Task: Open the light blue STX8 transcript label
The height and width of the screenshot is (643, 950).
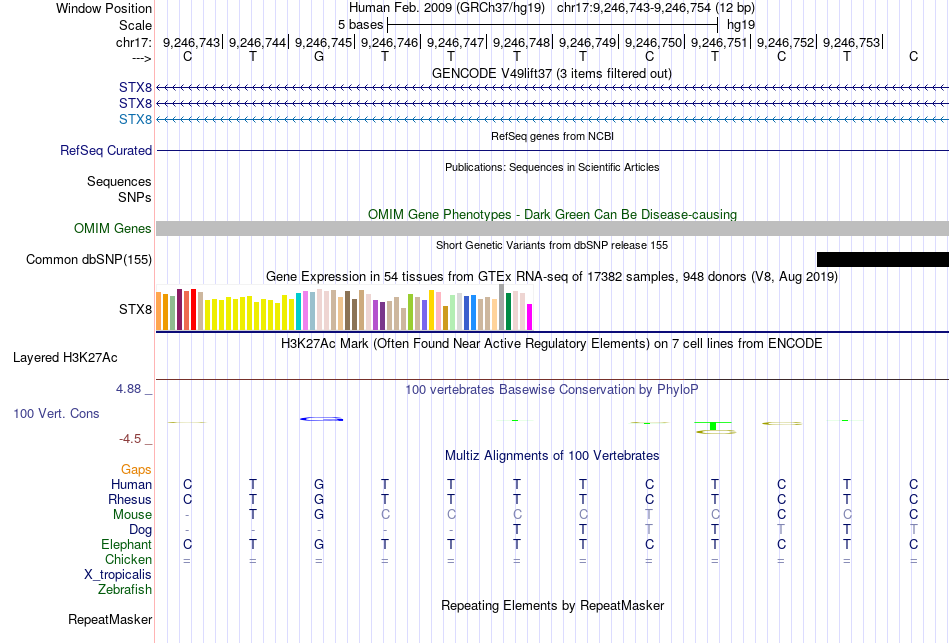Action: pos(135,119)
